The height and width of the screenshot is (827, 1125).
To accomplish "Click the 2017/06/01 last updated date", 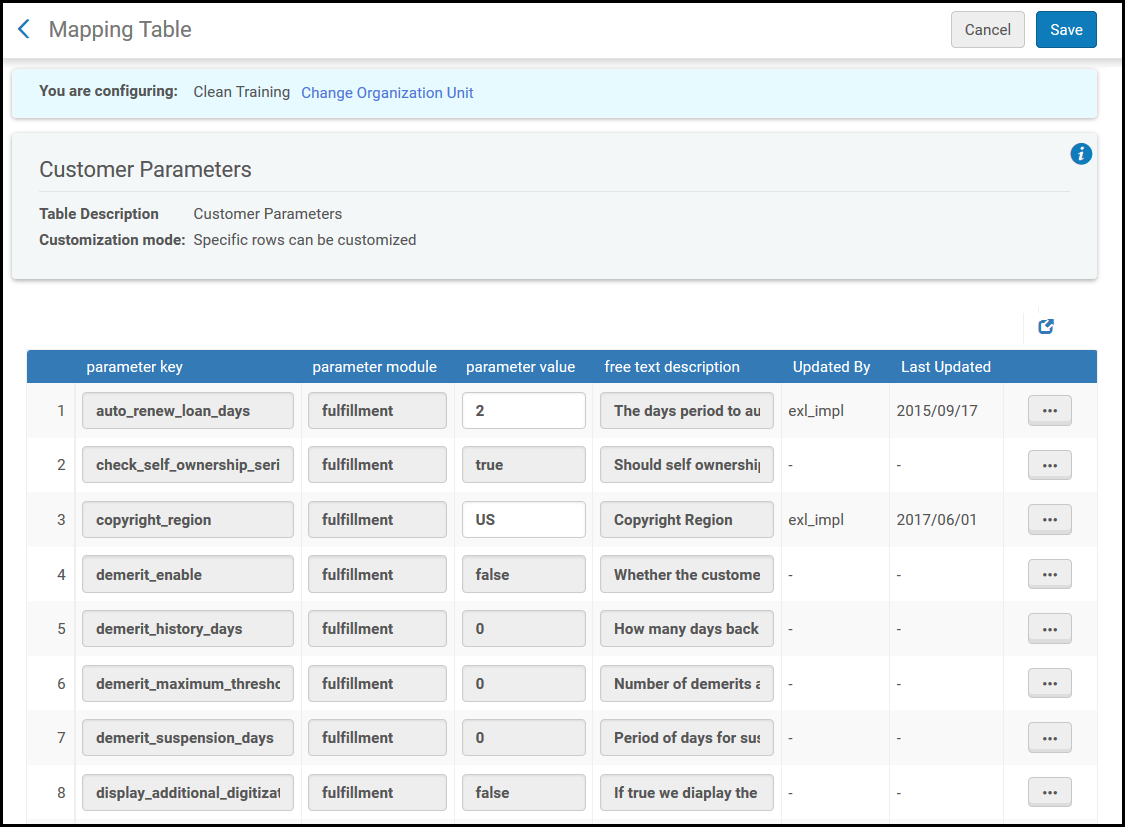I will point(936,519).
